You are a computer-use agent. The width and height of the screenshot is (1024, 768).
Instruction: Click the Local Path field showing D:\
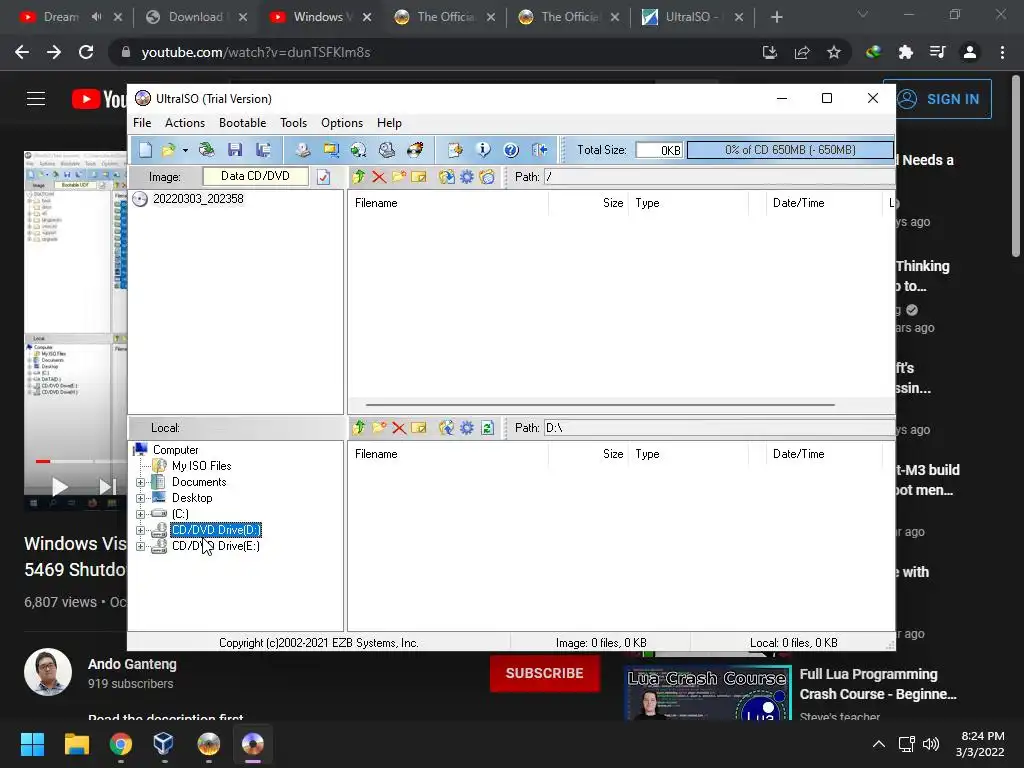(720, 428)
